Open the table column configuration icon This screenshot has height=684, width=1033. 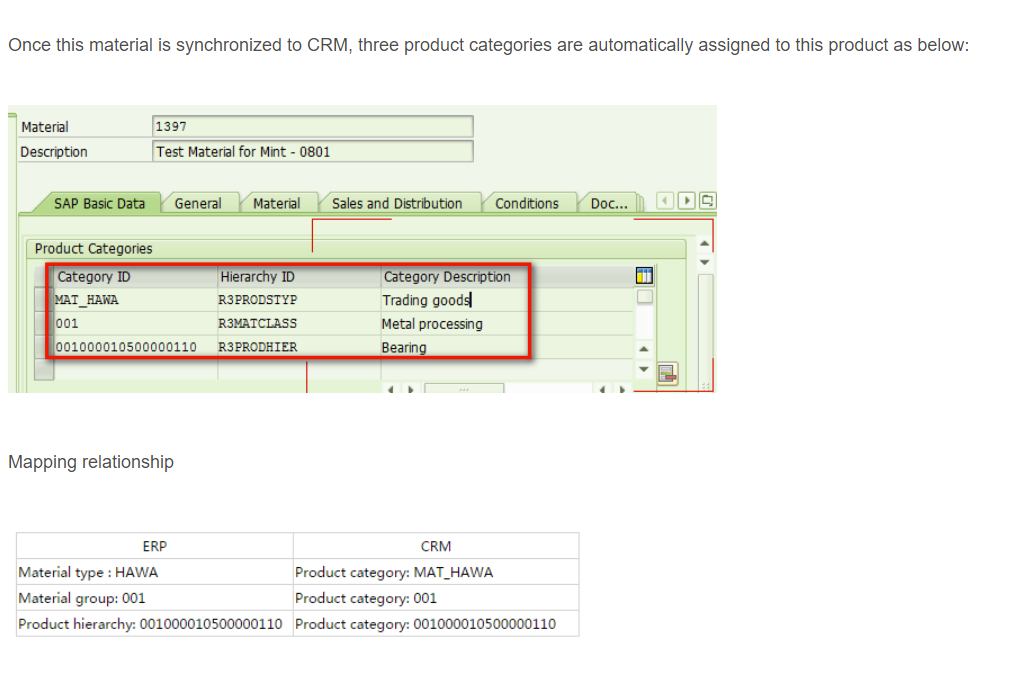[643, 275]
